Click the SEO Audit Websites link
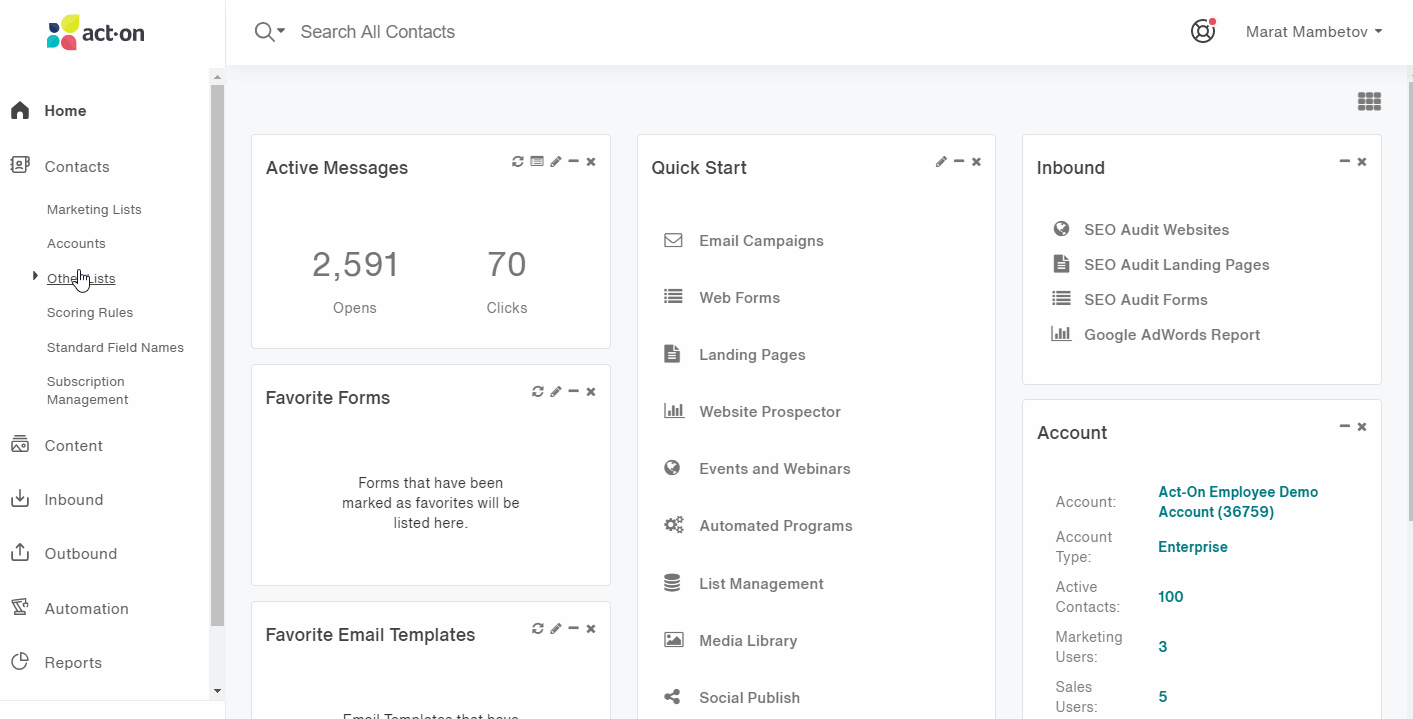 (1156, 229)
